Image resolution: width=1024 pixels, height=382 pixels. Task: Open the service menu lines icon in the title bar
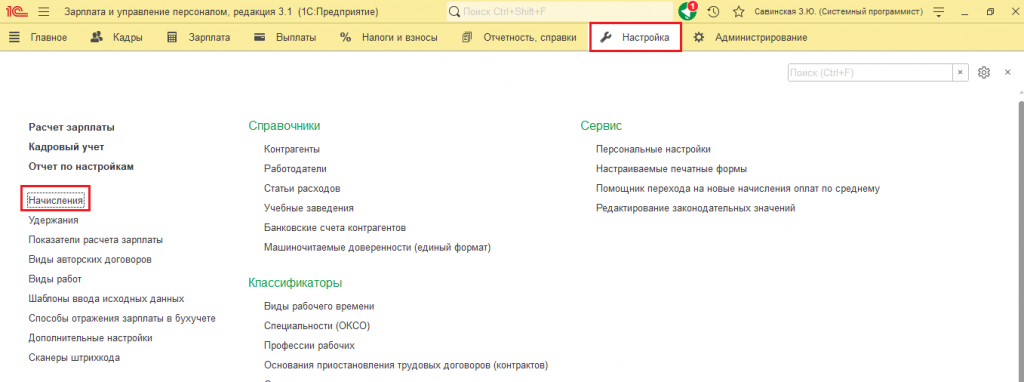pyautogui.click(x=939, y=12)
